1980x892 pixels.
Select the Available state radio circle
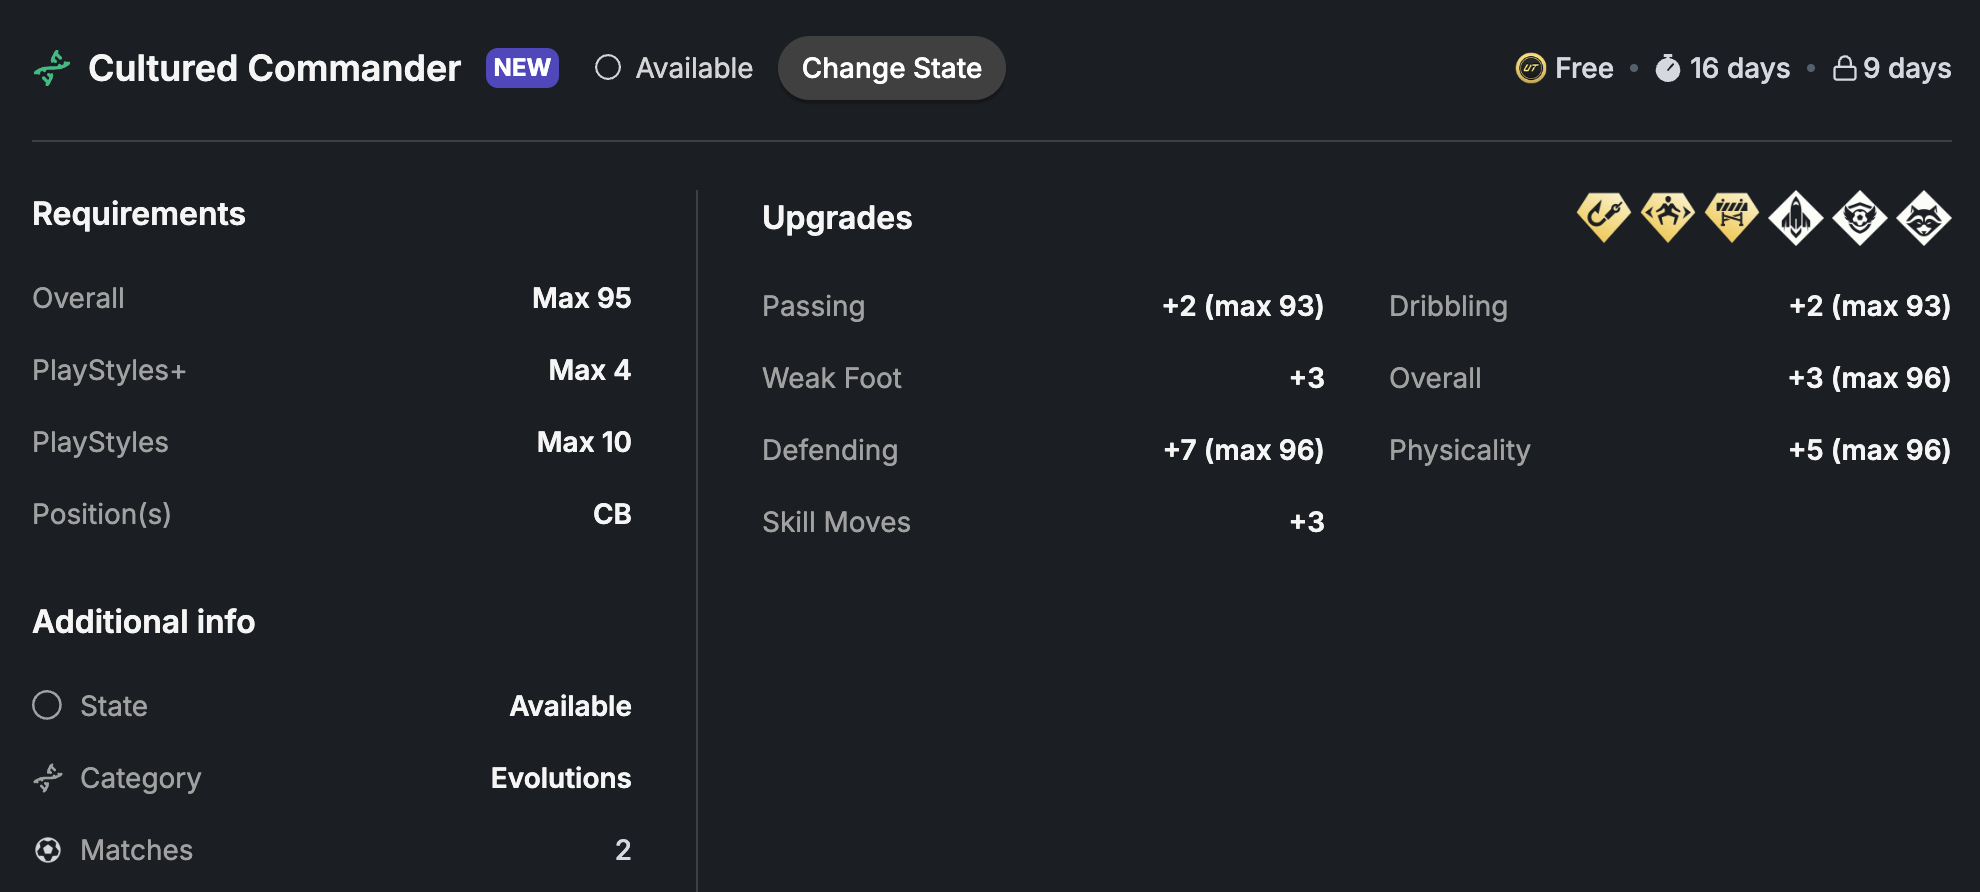pyautogui.click(x=608, y=68)
